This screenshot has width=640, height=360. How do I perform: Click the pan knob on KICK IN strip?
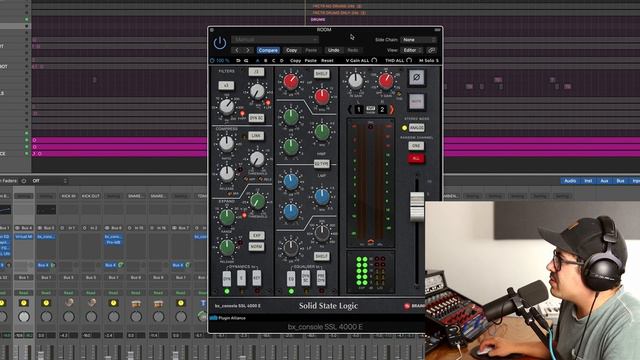pyautogui.click(x=69, y=316)
